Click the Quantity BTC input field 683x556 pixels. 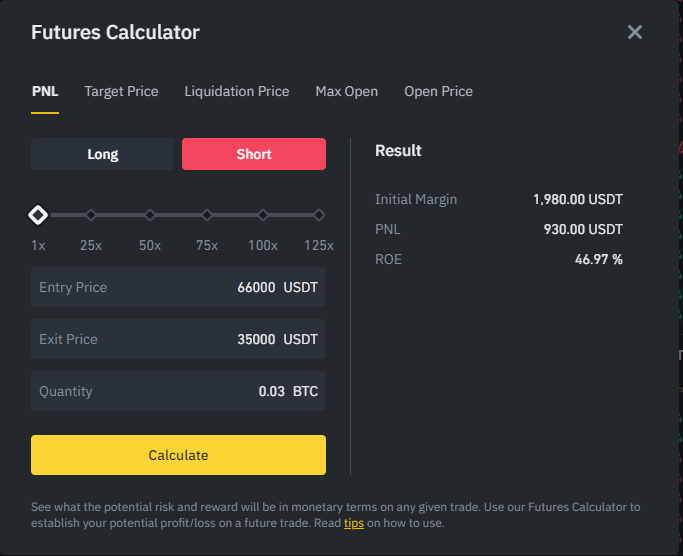point(178,391)
